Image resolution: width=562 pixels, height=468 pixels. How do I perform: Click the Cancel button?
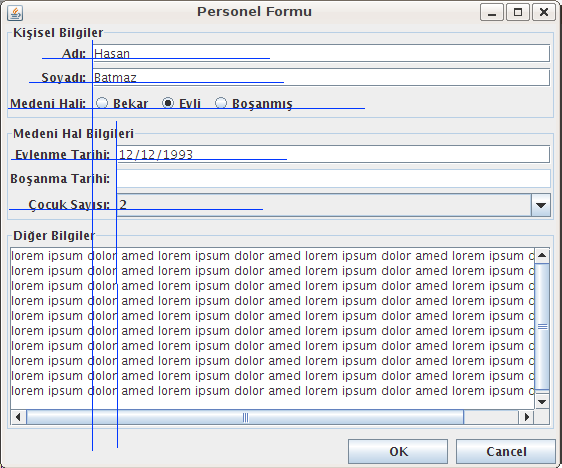tap(506, 452)
